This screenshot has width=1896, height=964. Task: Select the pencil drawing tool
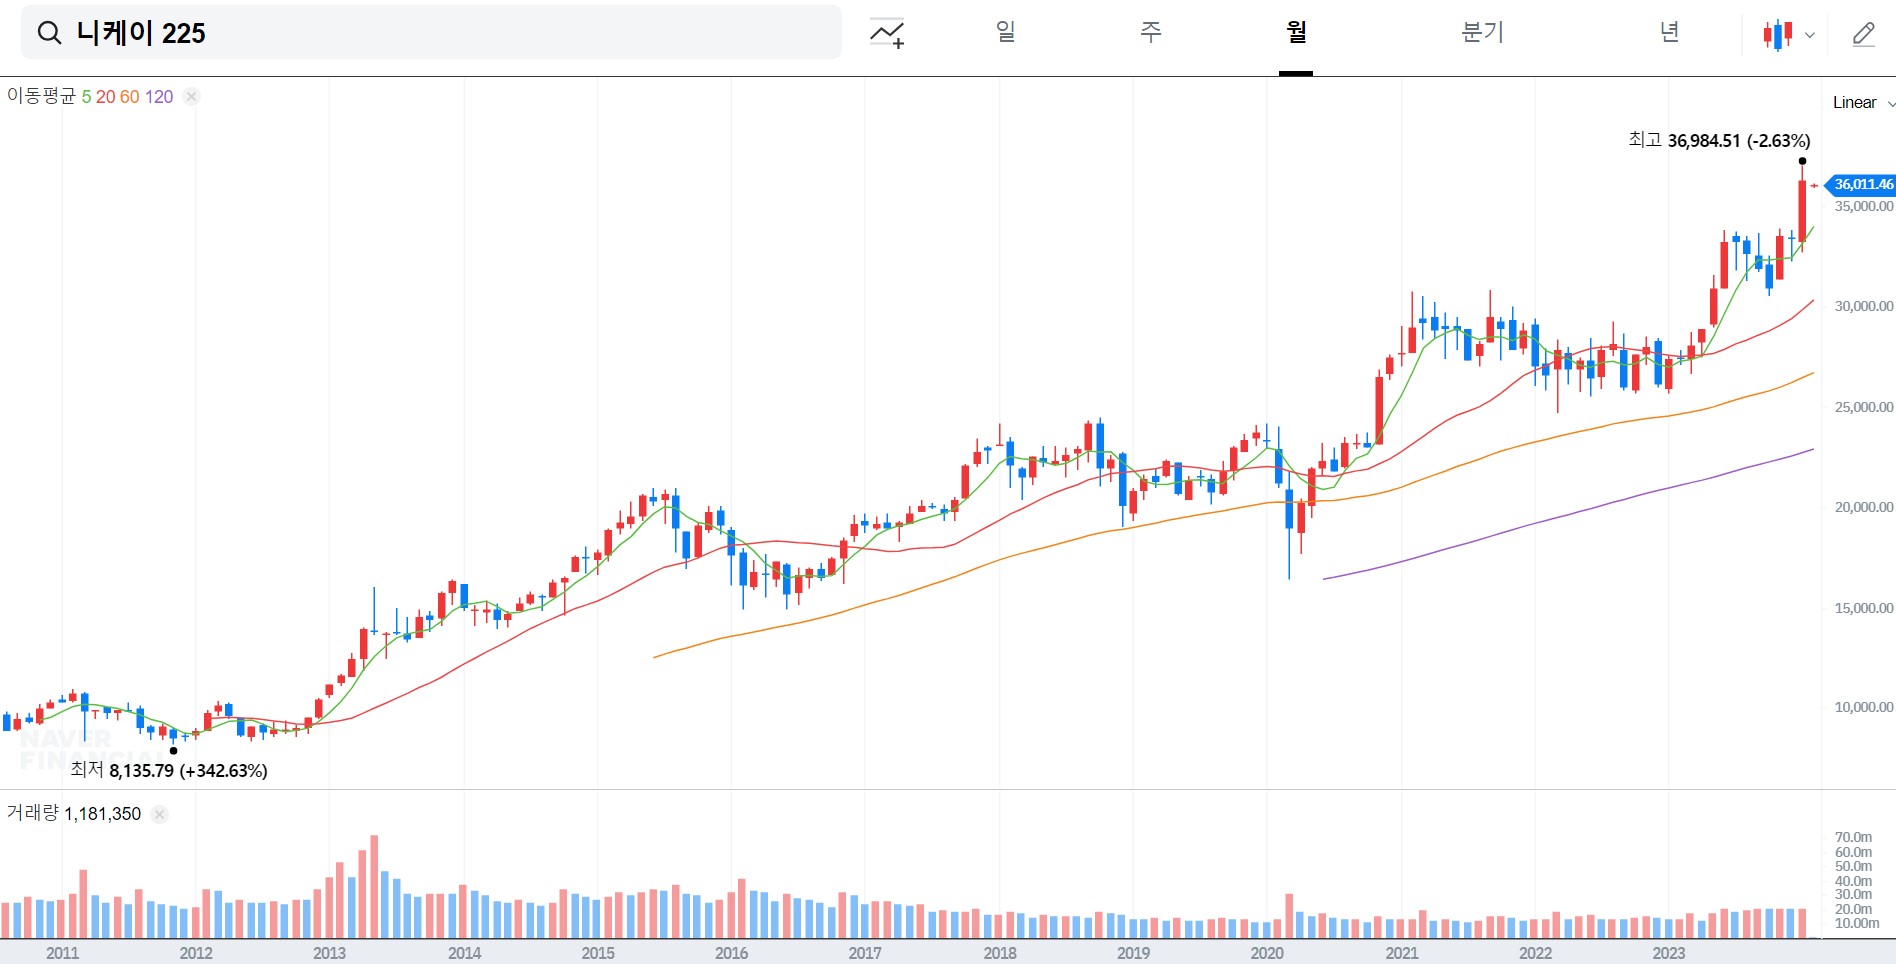(x=1863, y=34)
